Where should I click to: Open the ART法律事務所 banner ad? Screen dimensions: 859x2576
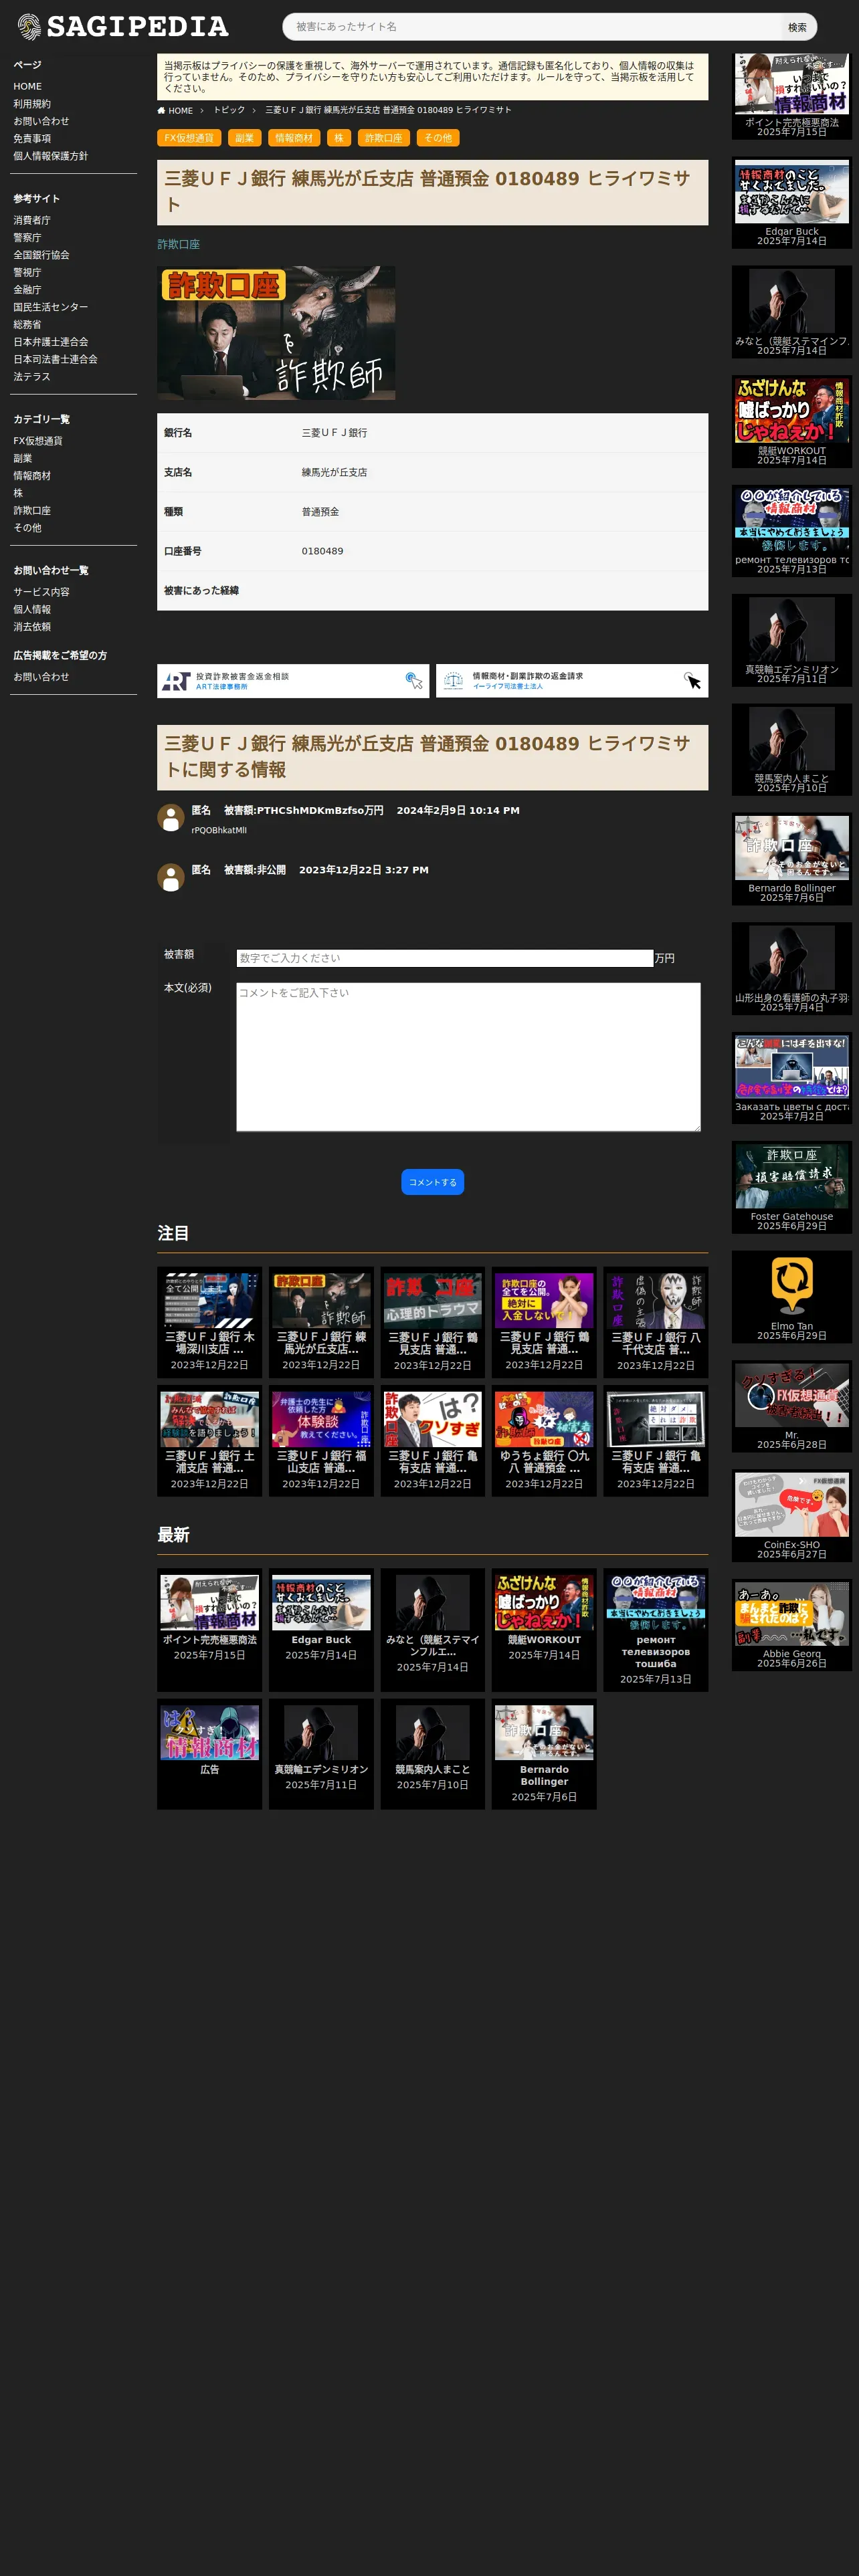click(x=293, y=681)
